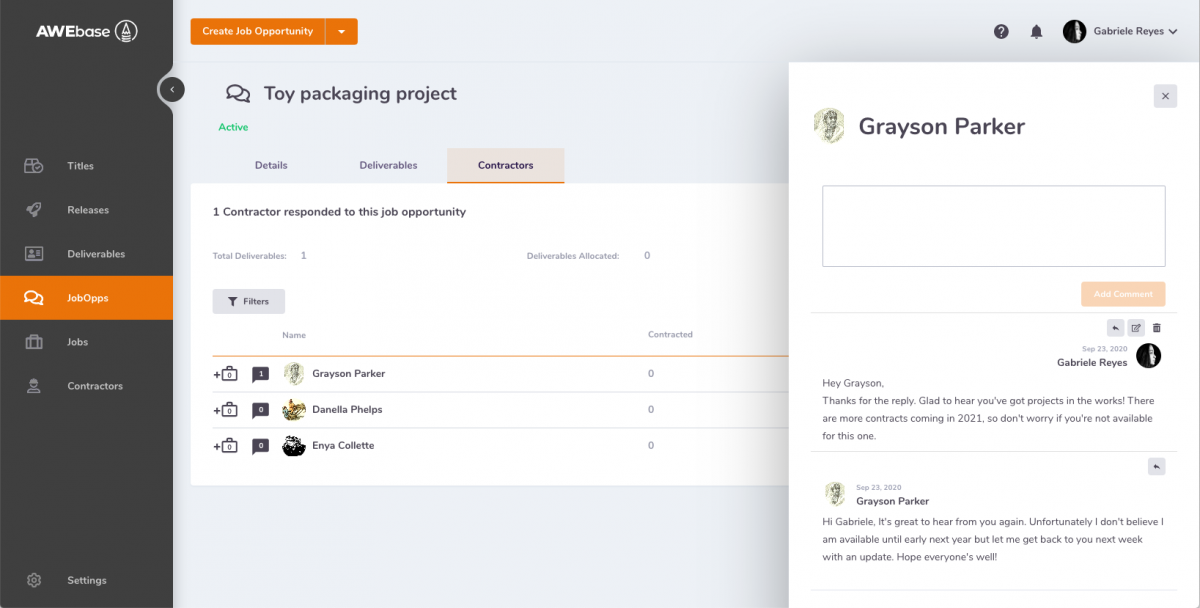The width and height of the screenshot is (1200, 608).
Task: Click the Create Job Opportunity button
Action: (258, 32)
